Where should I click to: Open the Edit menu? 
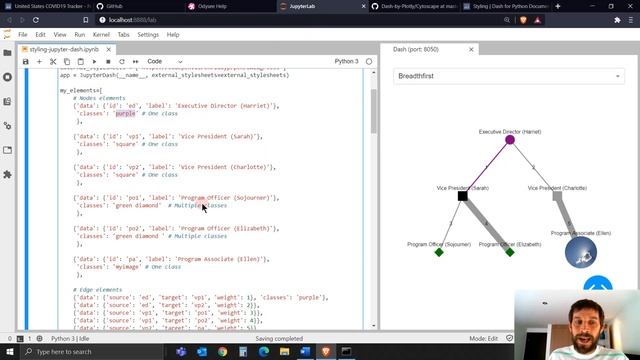(x=40, y=35)
